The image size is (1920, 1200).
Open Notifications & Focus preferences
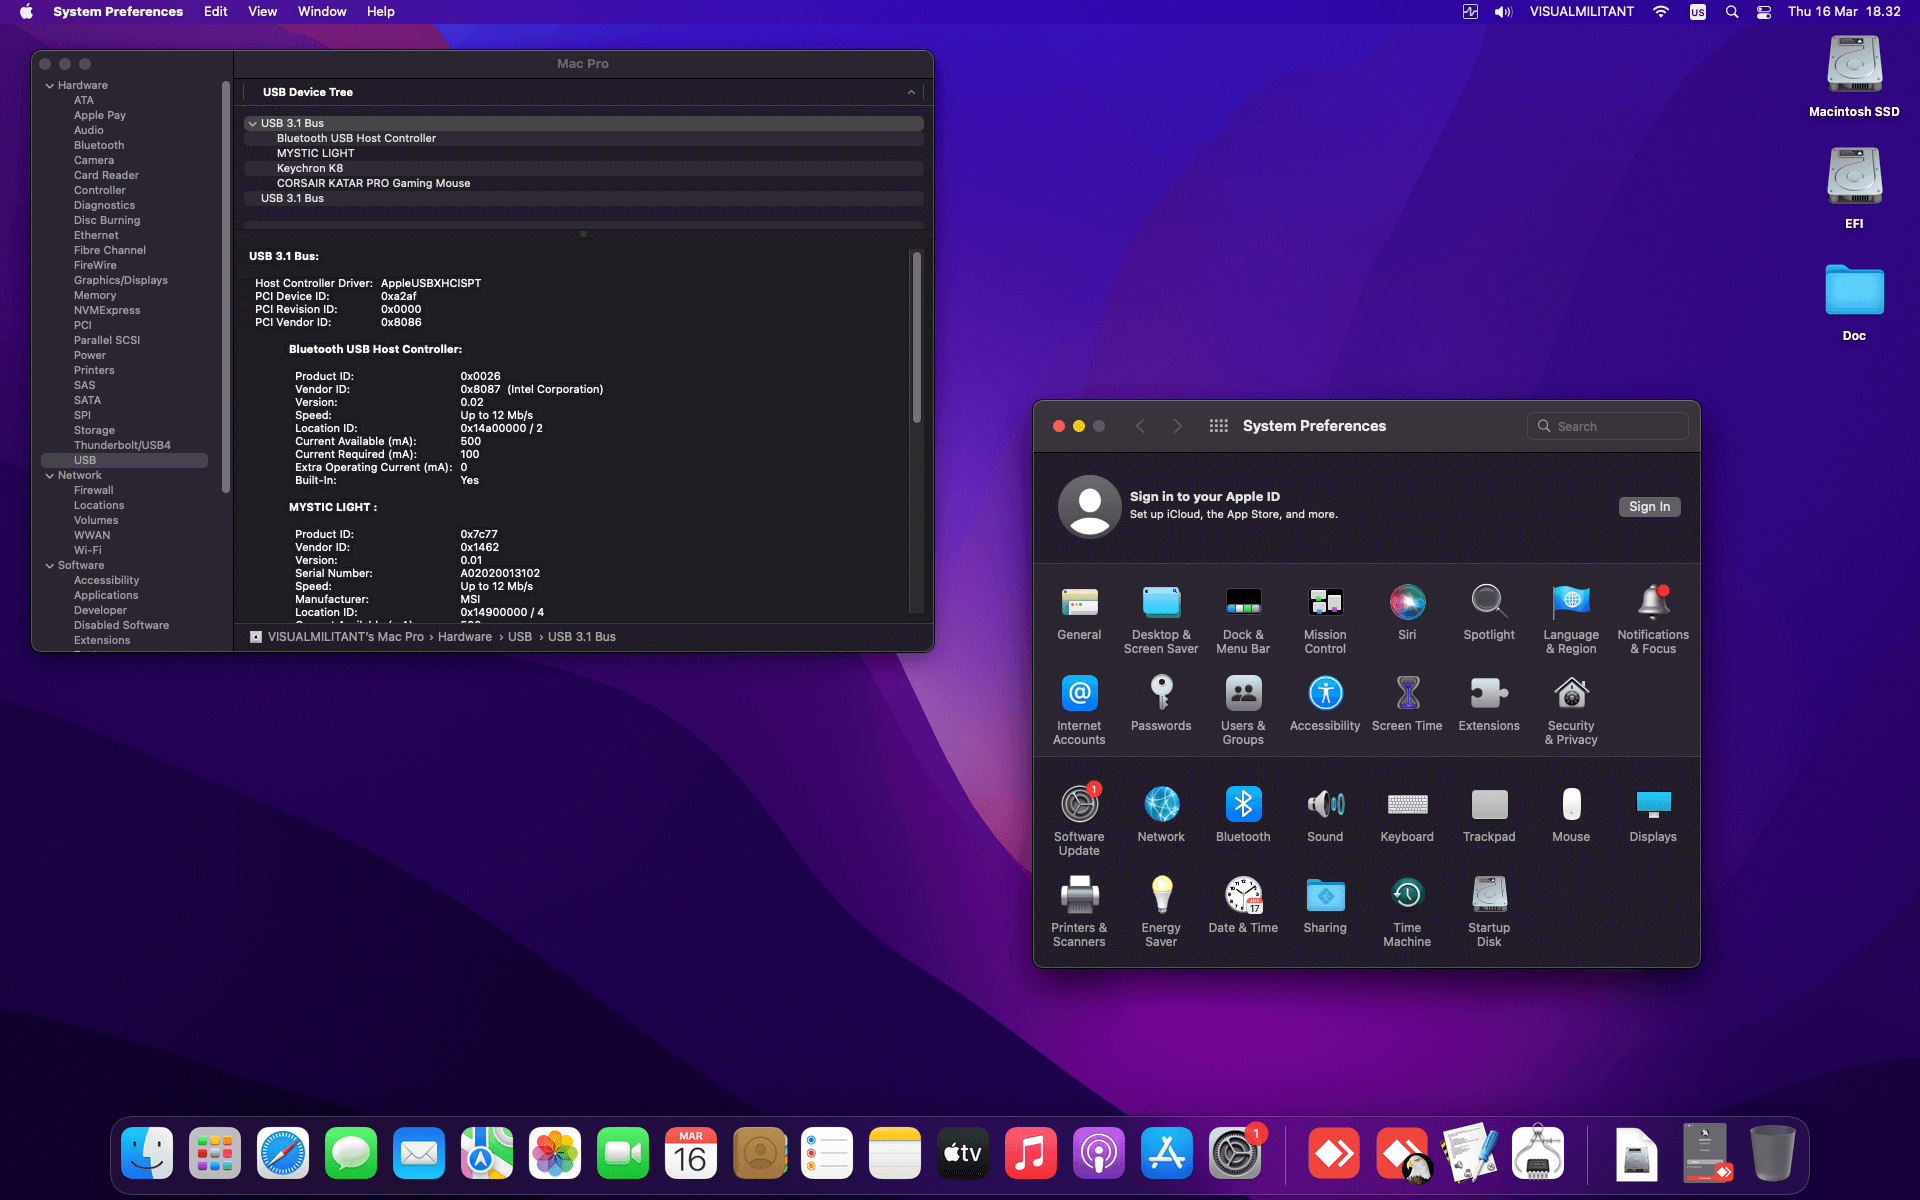[1652, 602]
